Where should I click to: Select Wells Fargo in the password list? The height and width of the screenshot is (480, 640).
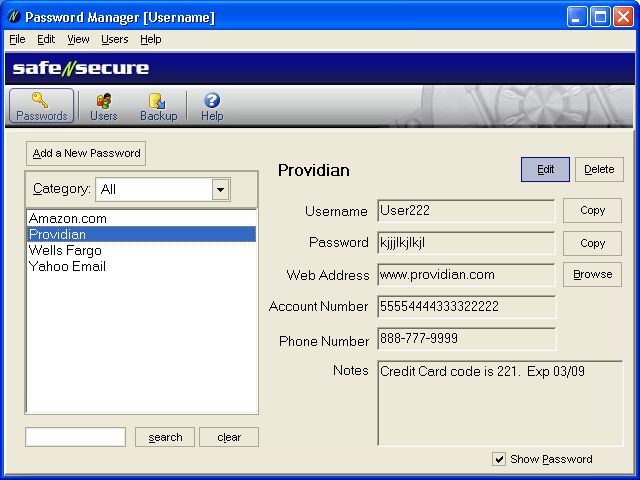pyautogui.click(x=67, y=250)
